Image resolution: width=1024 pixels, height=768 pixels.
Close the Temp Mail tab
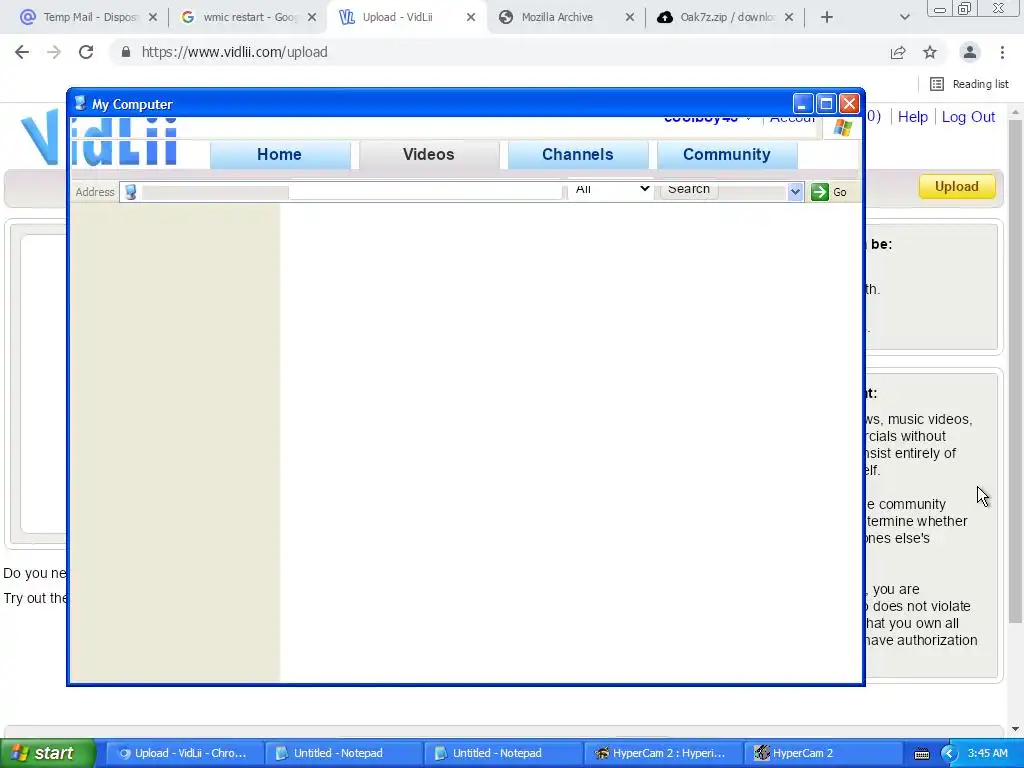tap(153, 18)
